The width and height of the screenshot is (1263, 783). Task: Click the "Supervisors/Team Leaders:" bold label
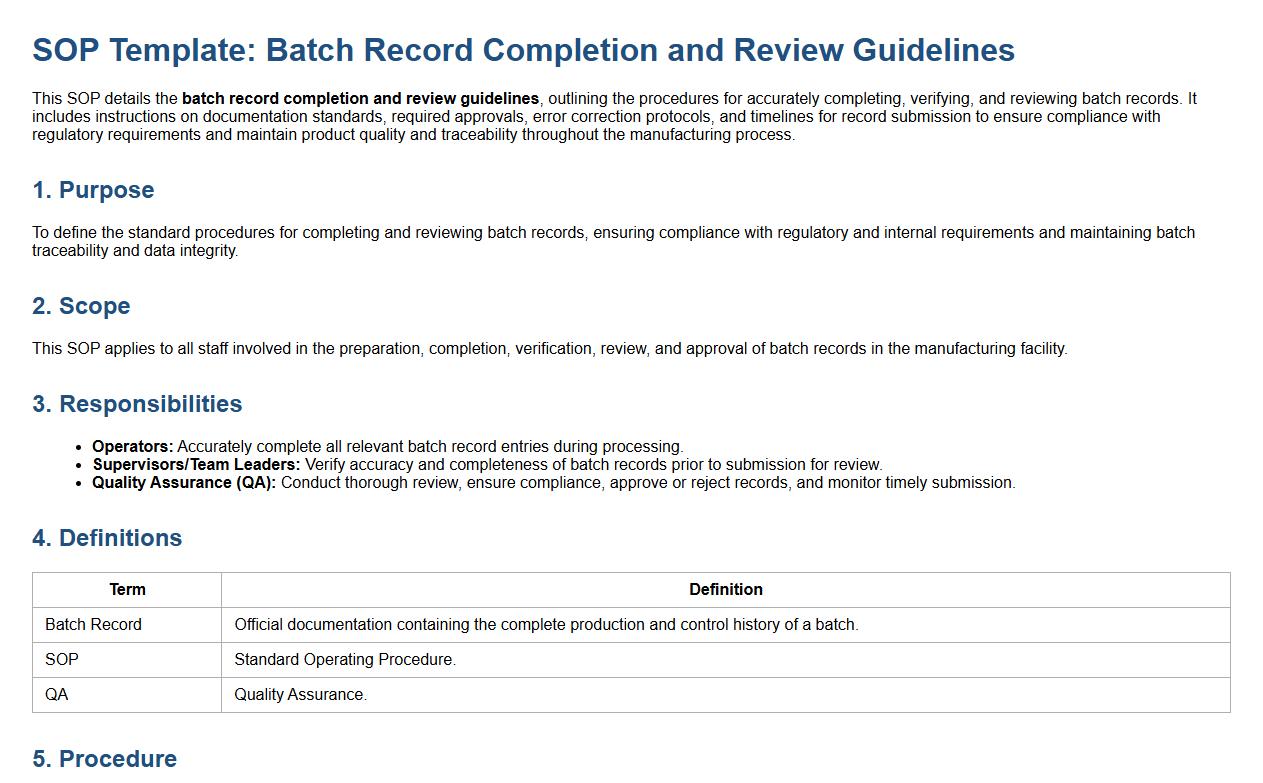coord(196,465)
